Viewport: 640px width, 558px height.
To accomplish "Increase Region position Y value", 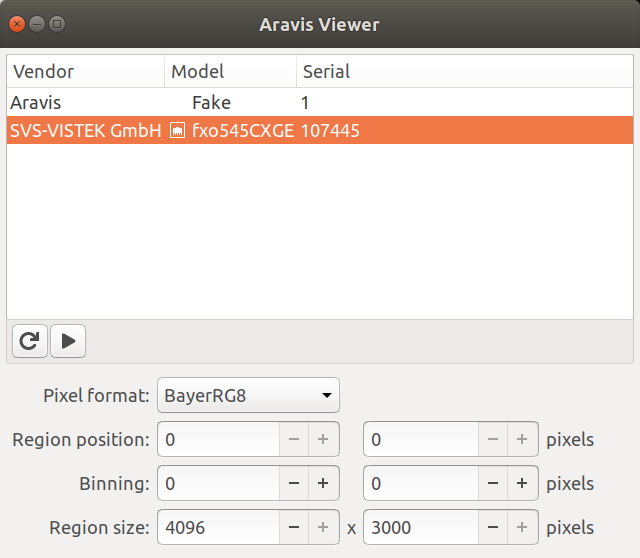I will pyautogui.click(x=522, y=439).
